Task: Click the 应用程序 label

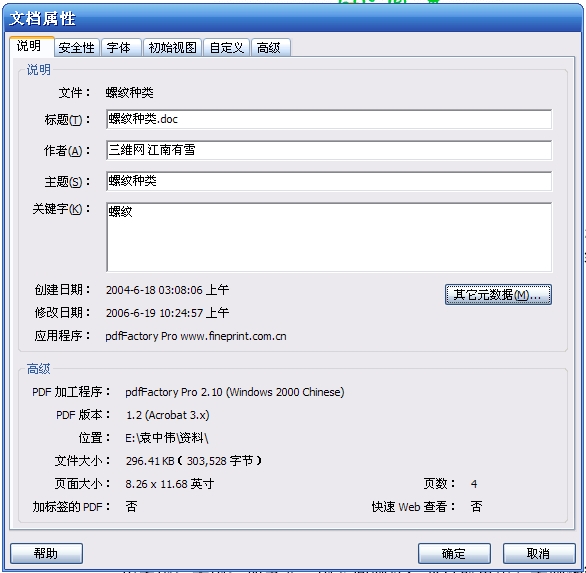Action: pyautogui.click(x=62, y=336)
